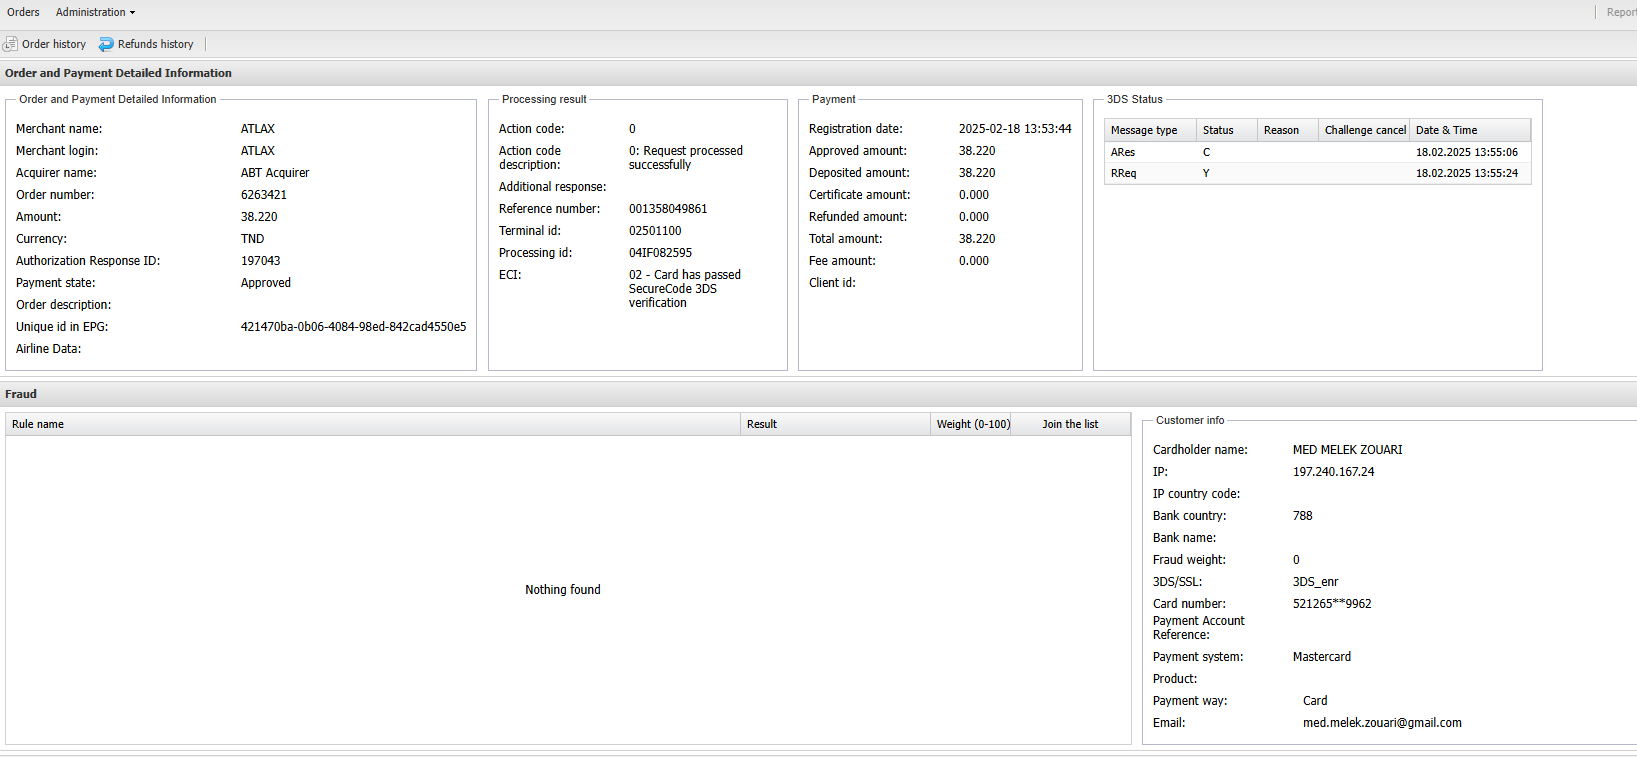Sort by Message type column header

1144,130
